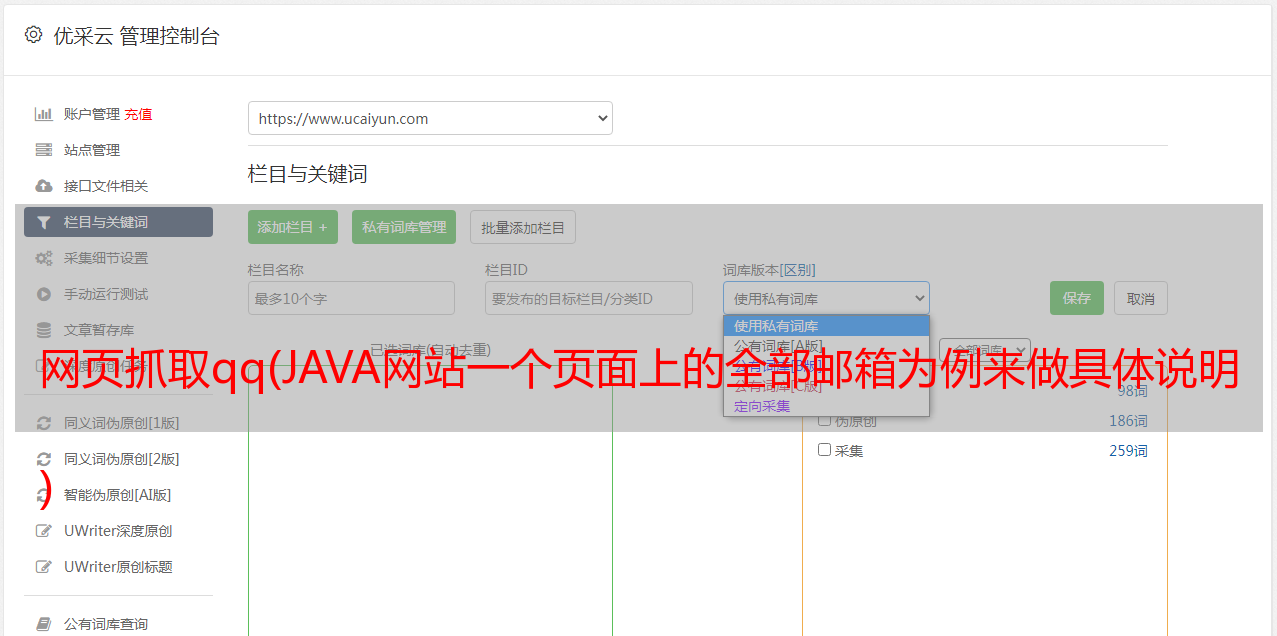Click the 栏目与关键词 page heading
The width and height of the screenshot is (1277, 636).
pyautogui.click(x=308, y=174)
